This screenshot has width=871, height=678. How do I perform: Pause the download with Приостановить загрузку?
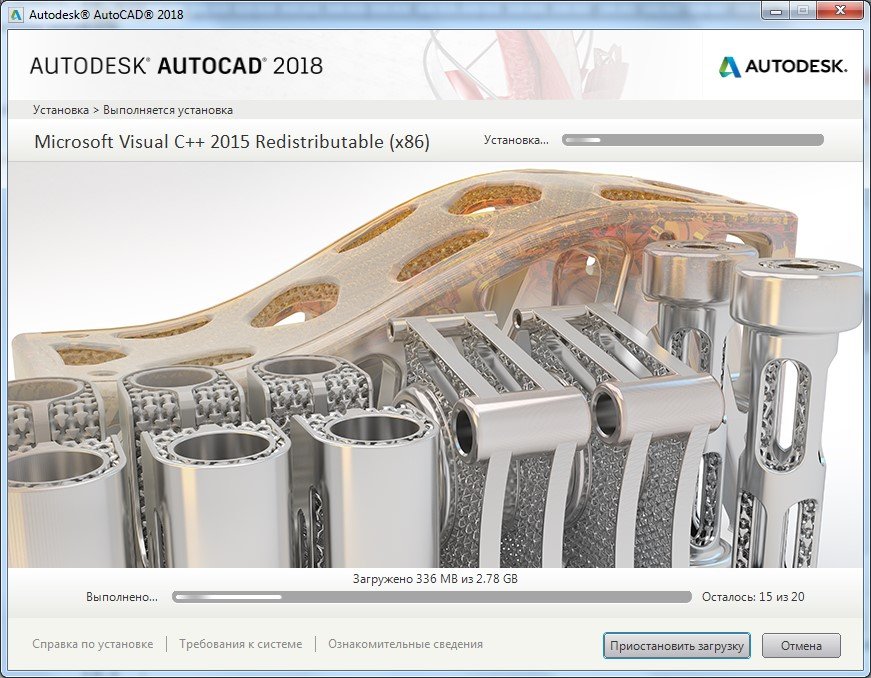pyautogui.click(x=677, y=645)
